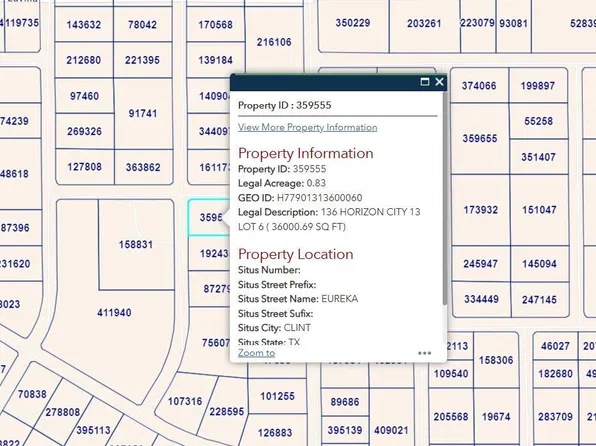Select parcel 170568 on the map
Viewport: 596px width, 446px height.
pyautogui.click(x=215, y=25)
